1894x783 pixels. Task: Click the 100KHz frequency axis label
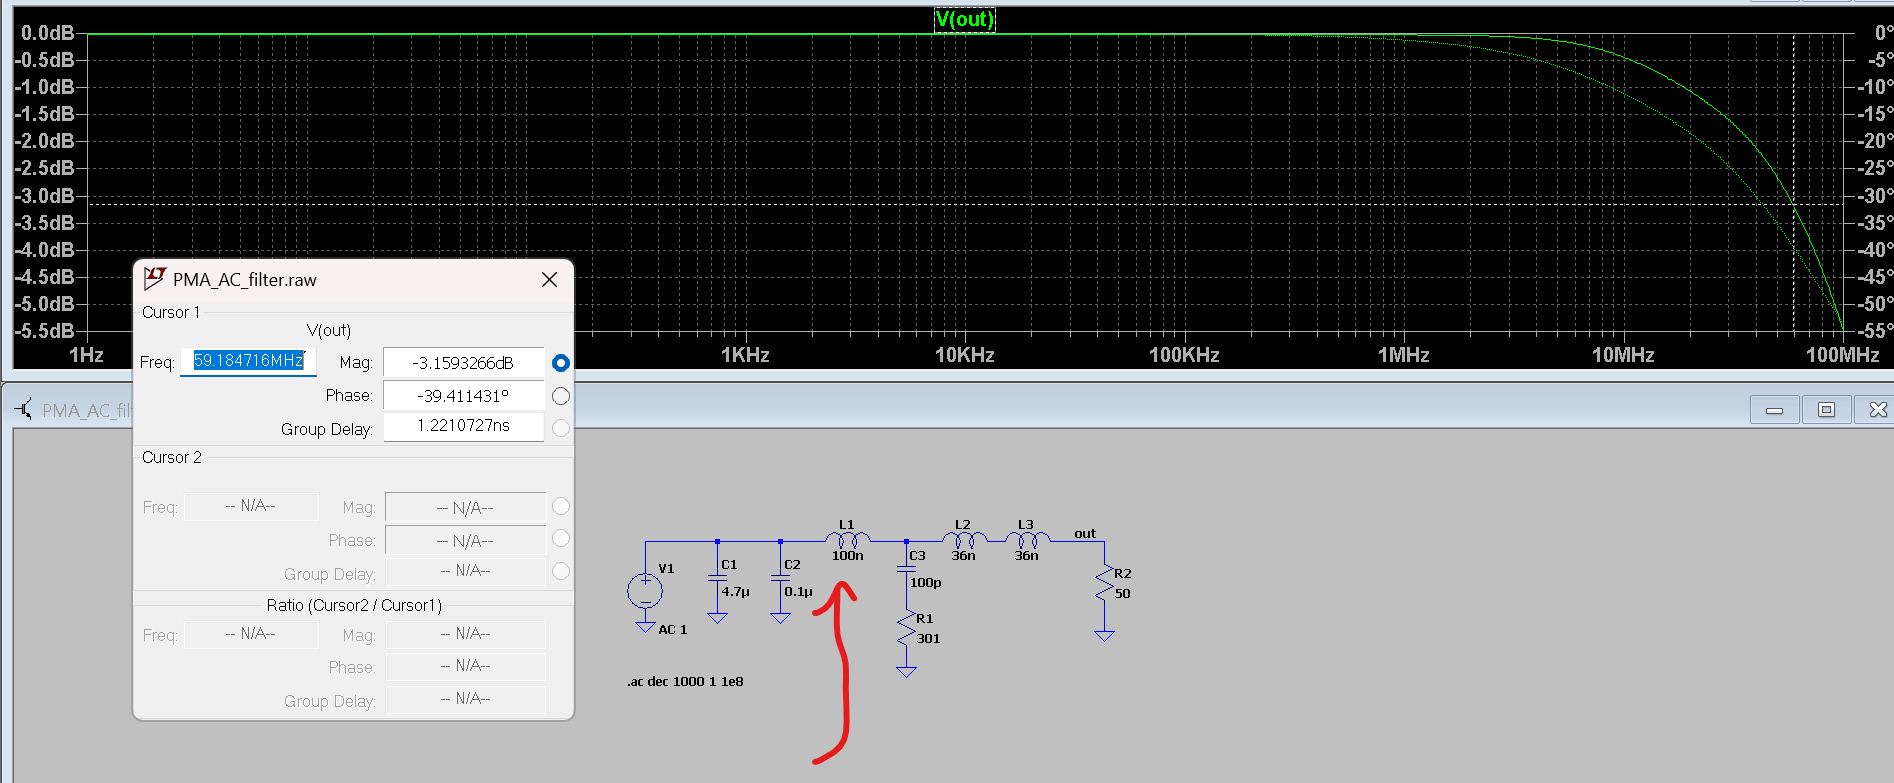pos(1184,355)
